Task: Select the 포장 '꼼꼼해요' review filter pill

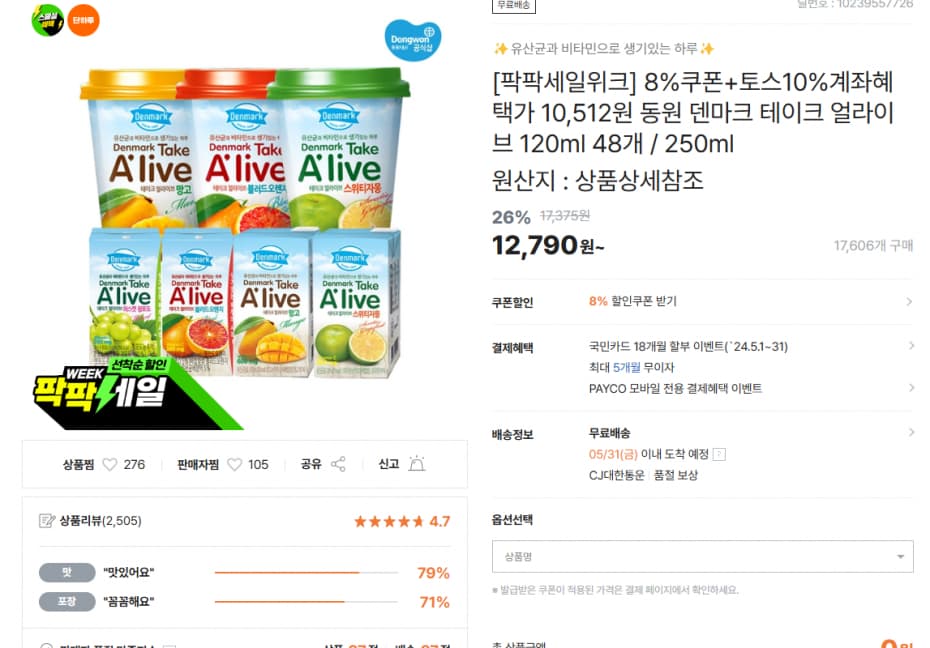Action: 65,603
